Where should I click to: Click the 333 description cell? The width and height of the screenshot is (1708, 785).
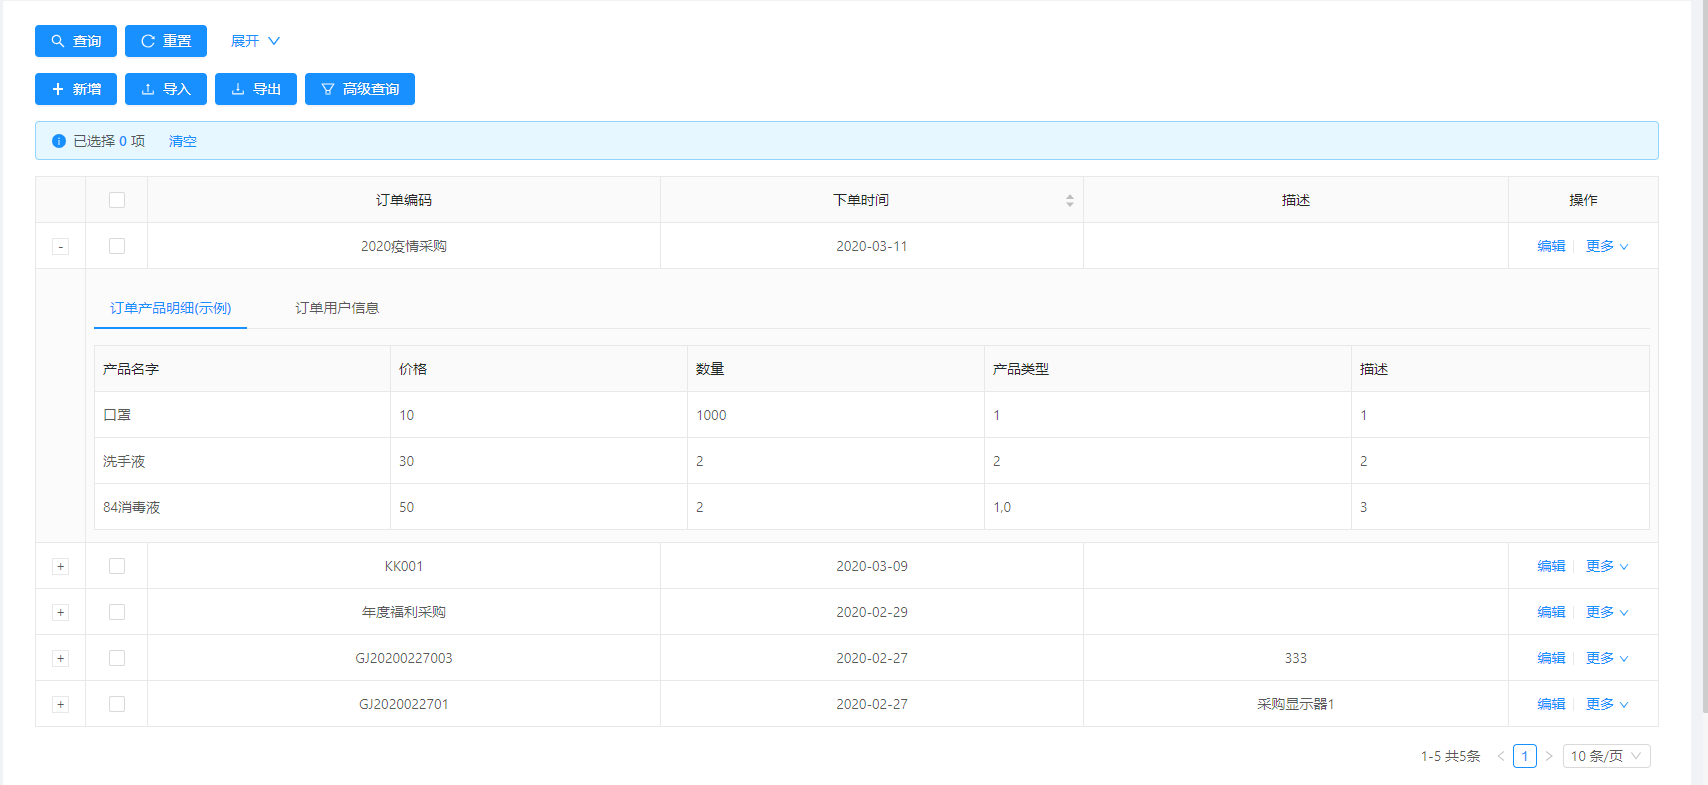pyautogui.click(x=1296, y=658)
